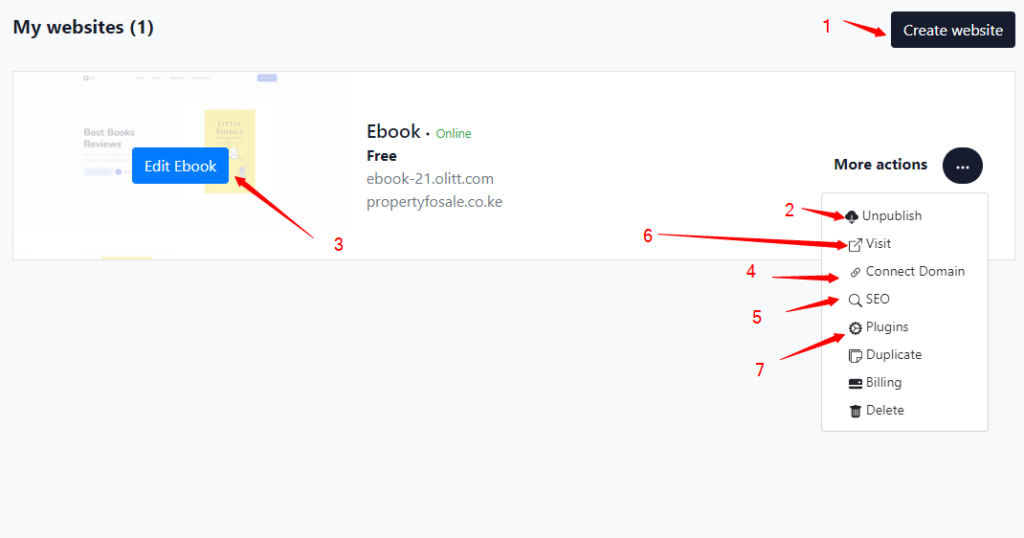Select Duplicate in the actions menu

[893, 354]
